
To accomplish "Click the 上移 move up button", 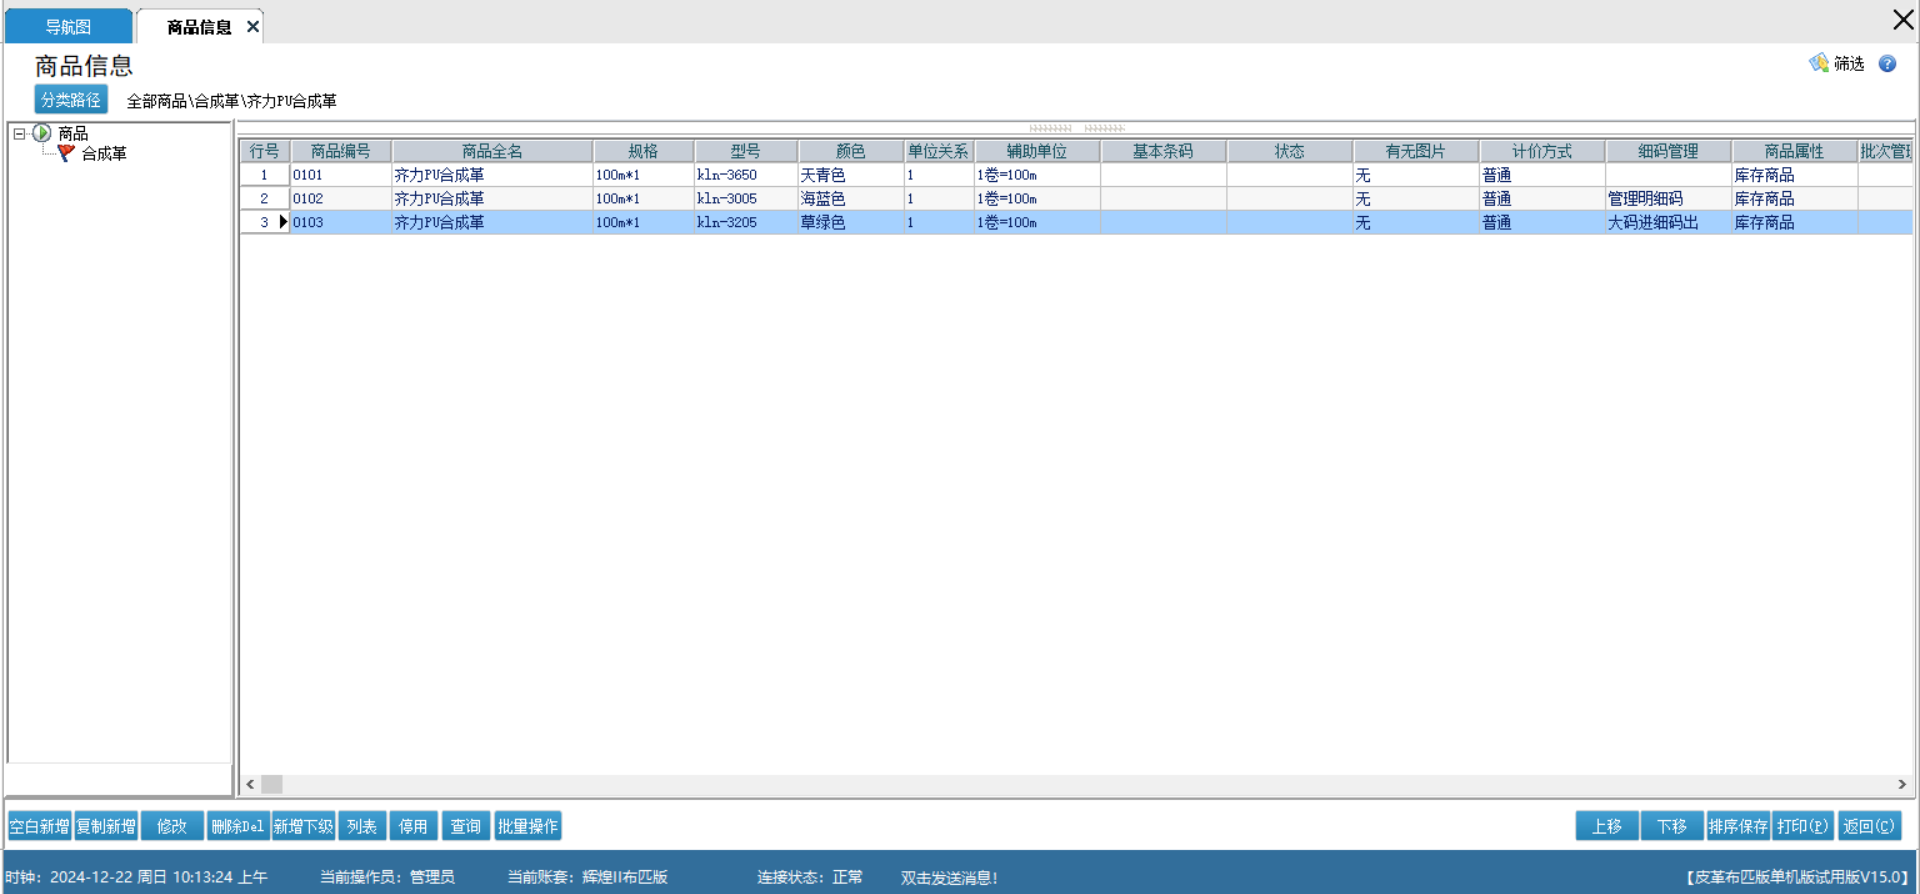I will [1606, 826].
